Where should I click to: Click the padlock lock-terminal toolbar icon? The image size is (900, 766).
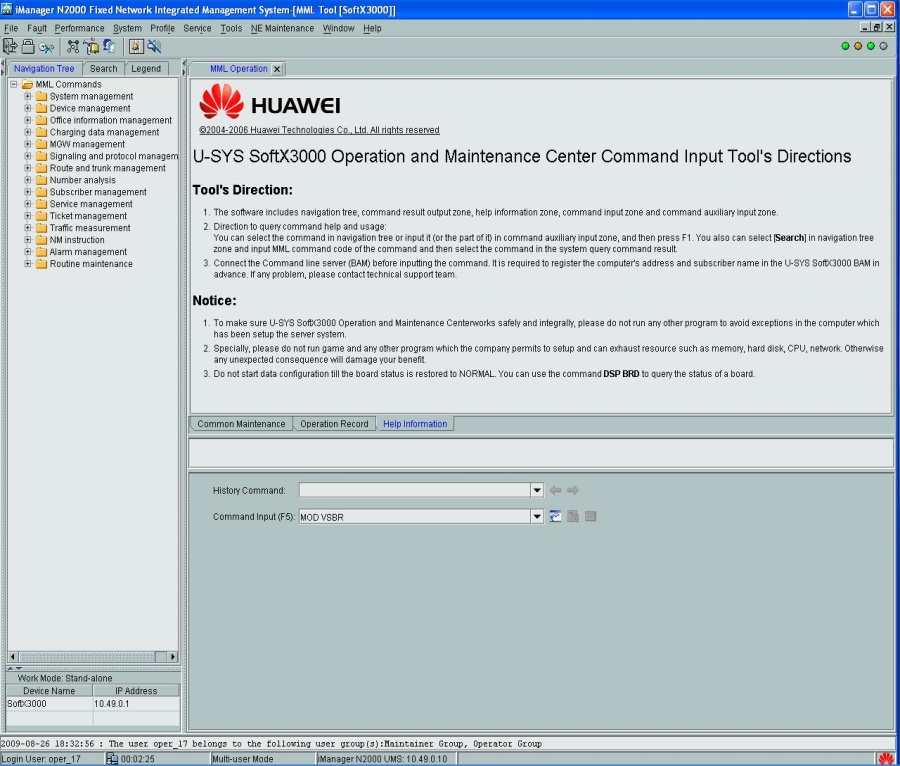(28, 46)
